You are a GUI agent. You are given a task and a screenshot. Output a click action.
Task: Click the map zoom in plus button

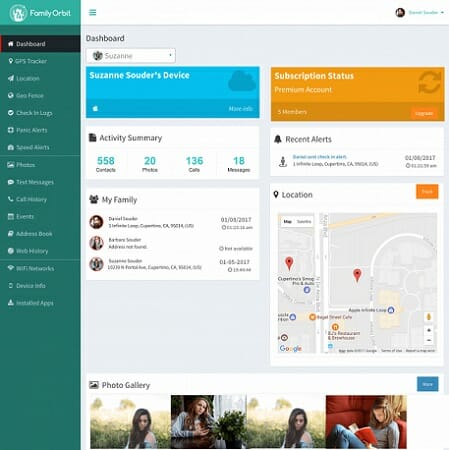(429, 330)
